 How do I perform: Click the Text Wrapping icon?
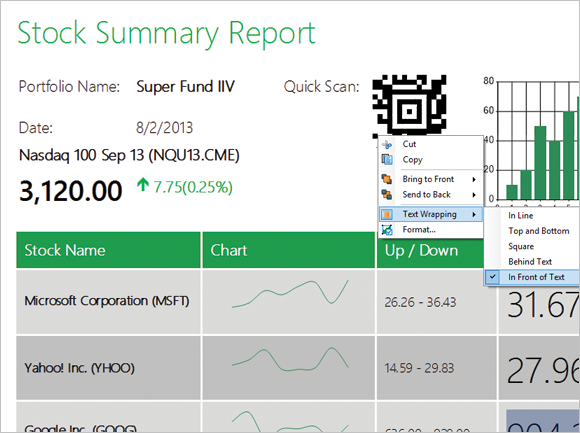click(x=387, y=214)
